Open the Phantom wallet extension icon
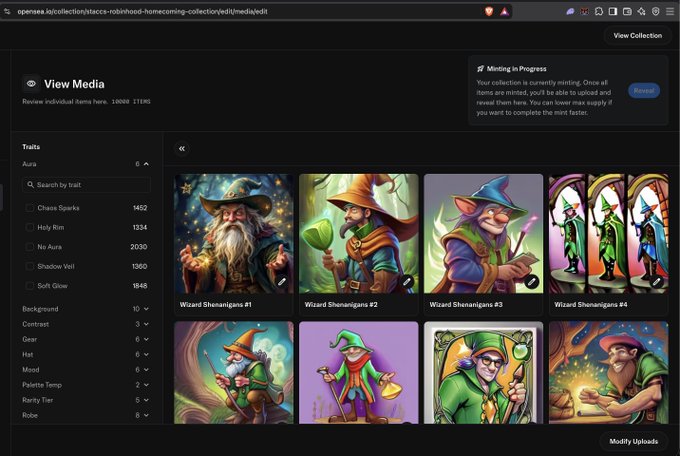Image resolution: width=680 pixels, height=456 pixels. tap(570, 12)
